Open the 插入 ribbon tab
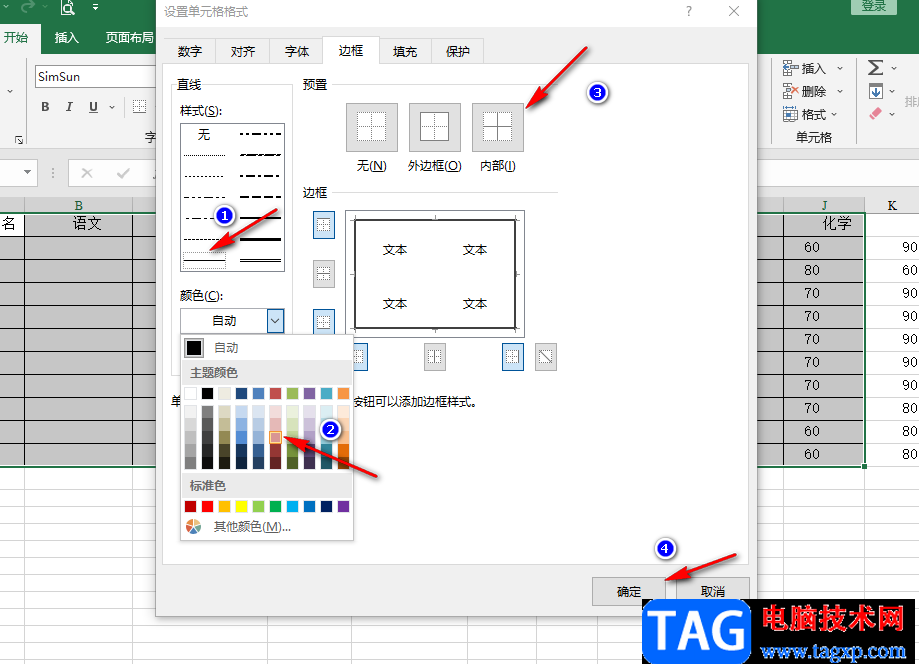919x664 pixels. coord(66,38)
